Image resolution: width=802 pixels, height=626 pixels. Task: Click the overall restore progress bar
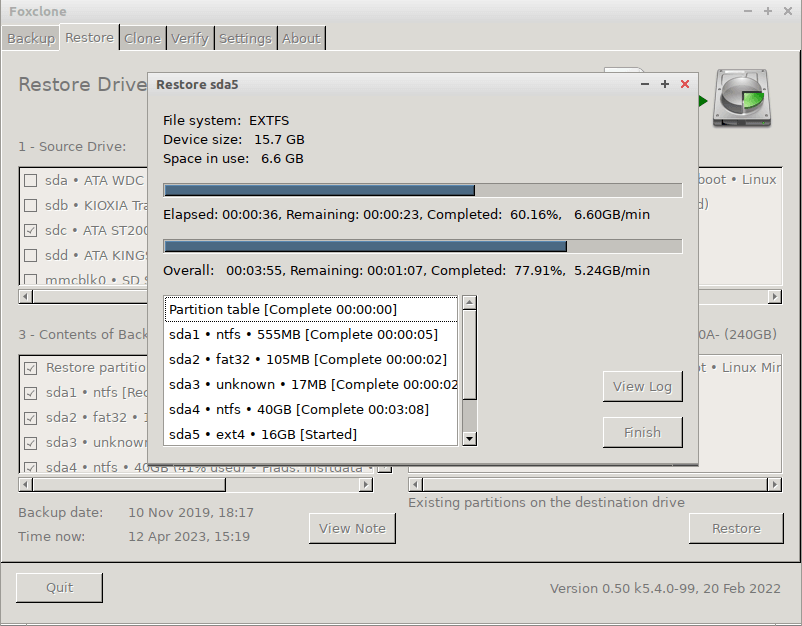pos(422,246)
